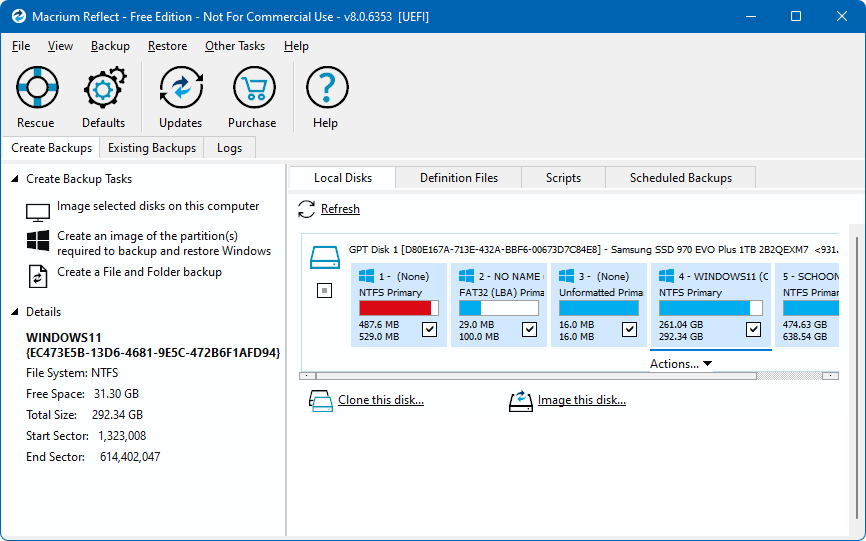The height and width of the screenshot is (541, 866).
Task: Collapse the Details section
Action: [15, 312]
